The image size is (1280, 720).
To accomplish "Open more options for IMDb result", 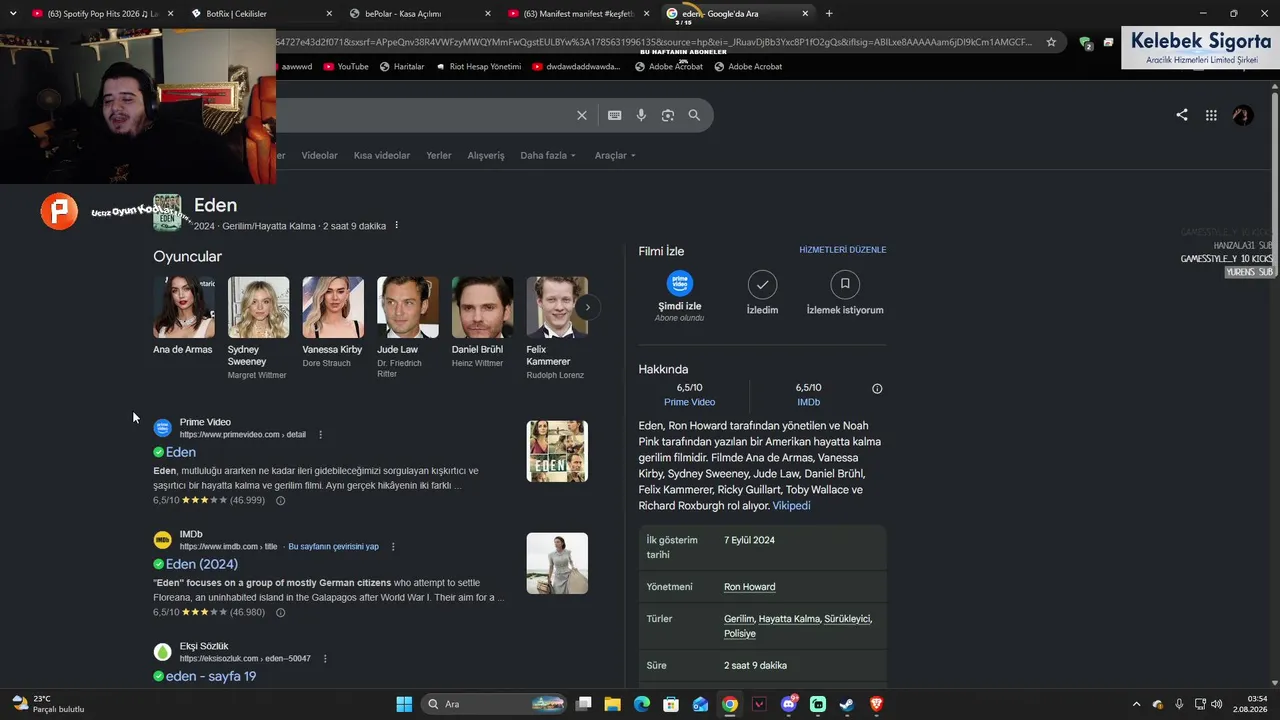I will coord(393,547).
